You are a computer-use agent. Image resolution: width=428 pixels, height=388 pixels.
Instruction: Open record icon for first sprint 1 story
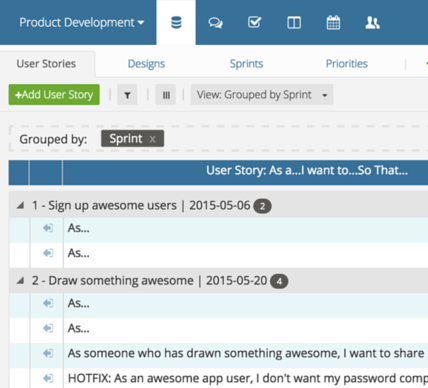pyautogui.click(x=48, y=228)
